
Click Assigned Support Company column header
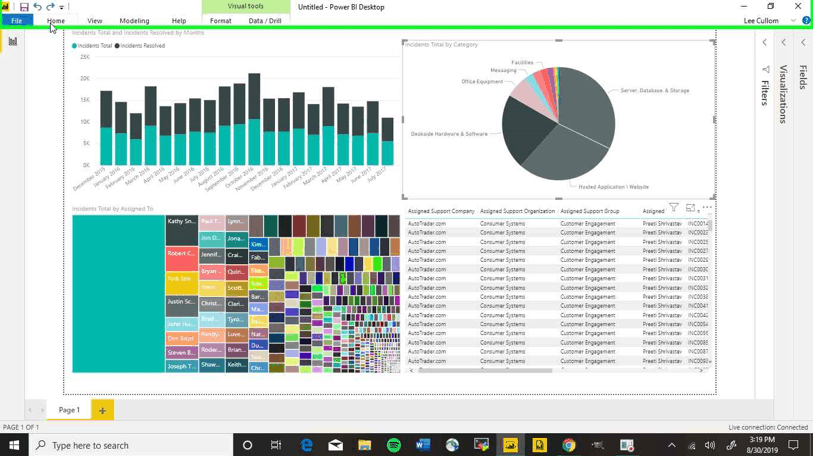coord(441,211)
